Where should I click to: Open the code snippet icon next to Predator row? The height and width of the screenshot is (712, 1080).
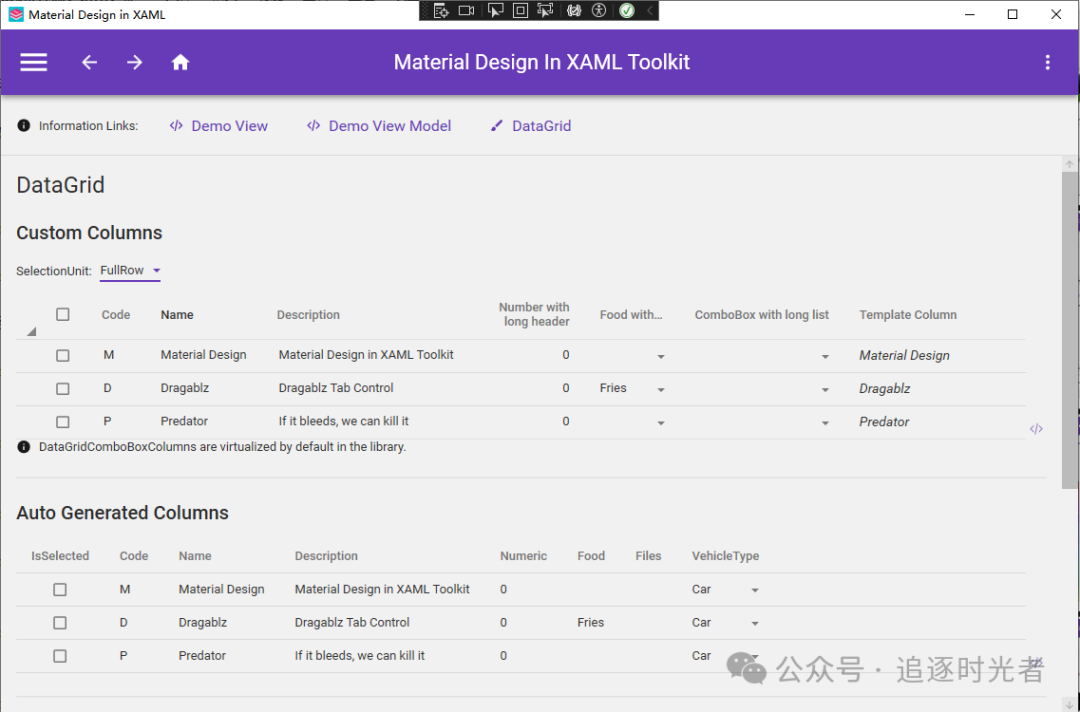coord(1037,428)
